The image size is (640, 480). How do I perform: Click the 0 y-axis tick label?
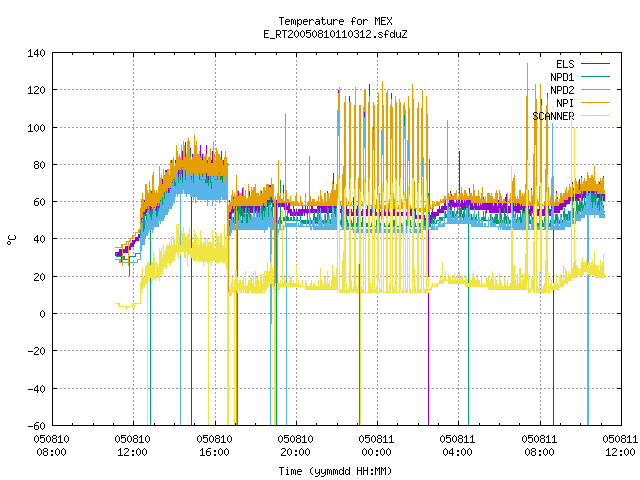[x=42, y=314]
